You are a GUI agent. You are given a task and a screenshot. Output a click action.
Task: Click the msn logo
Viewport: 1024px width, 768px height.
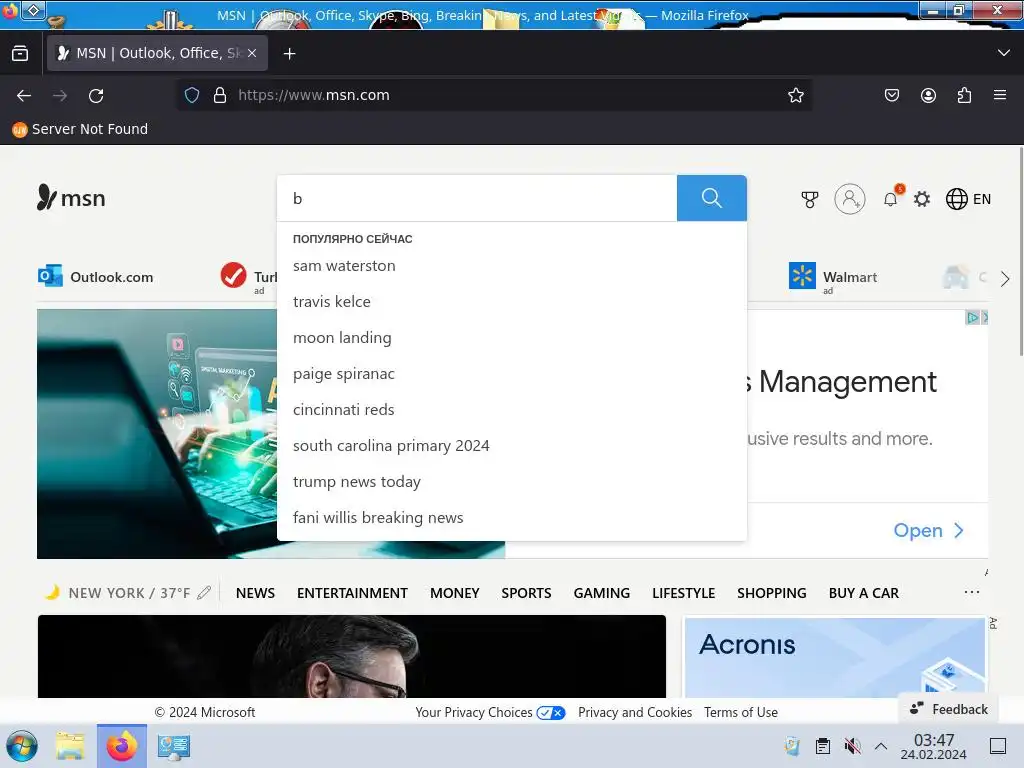(71, 198)
